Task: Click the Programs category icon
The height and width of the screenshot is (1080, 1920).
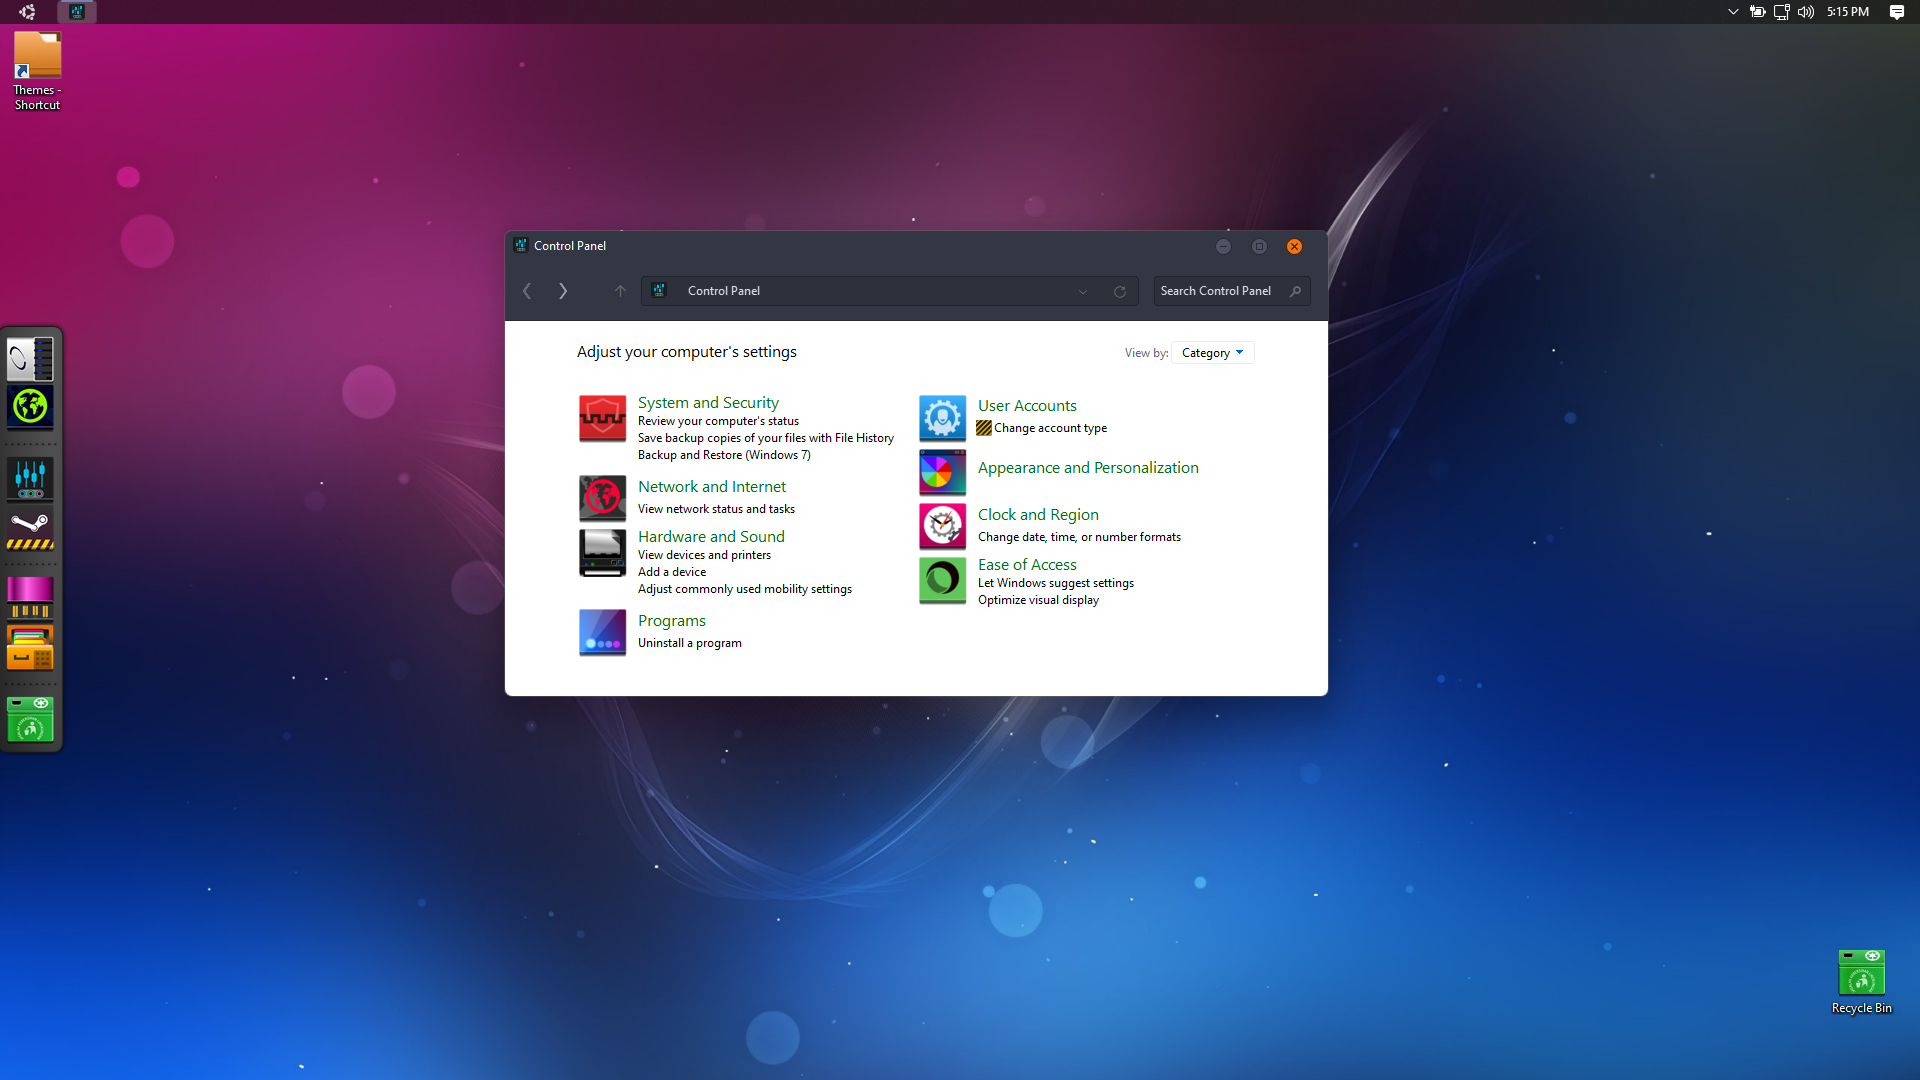Action: [x=602, y=632]
